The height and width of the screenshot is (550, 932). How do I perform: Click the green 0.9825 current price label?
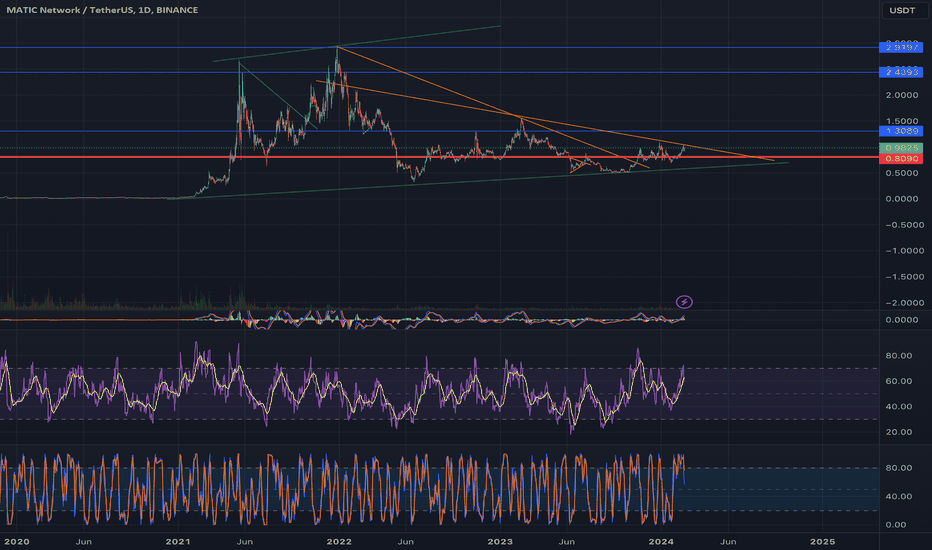coord(901,147)
